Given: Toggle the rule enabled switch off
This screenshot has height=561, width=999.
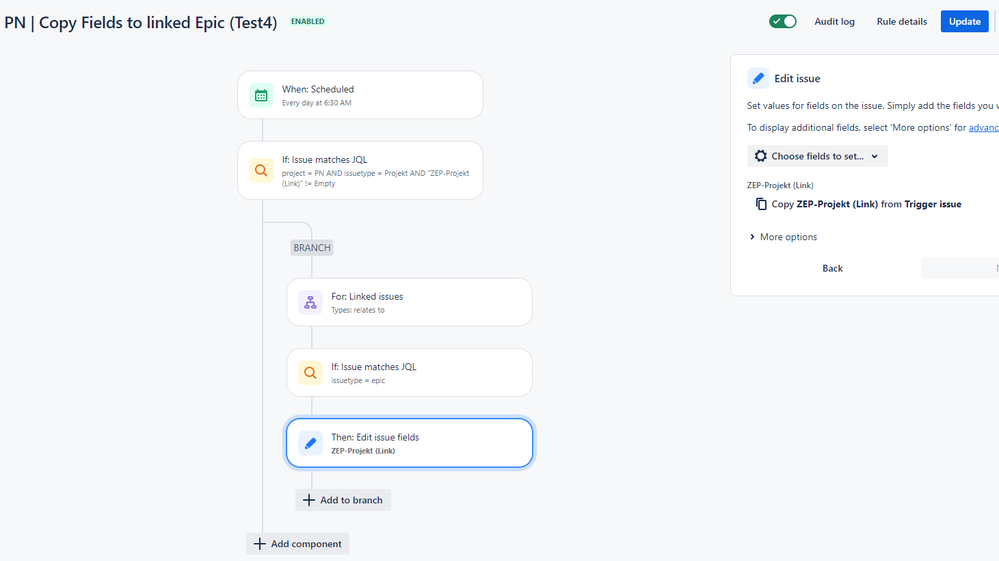Looking at the screenshot, I should pyautogui.click(x=782, y=22).
